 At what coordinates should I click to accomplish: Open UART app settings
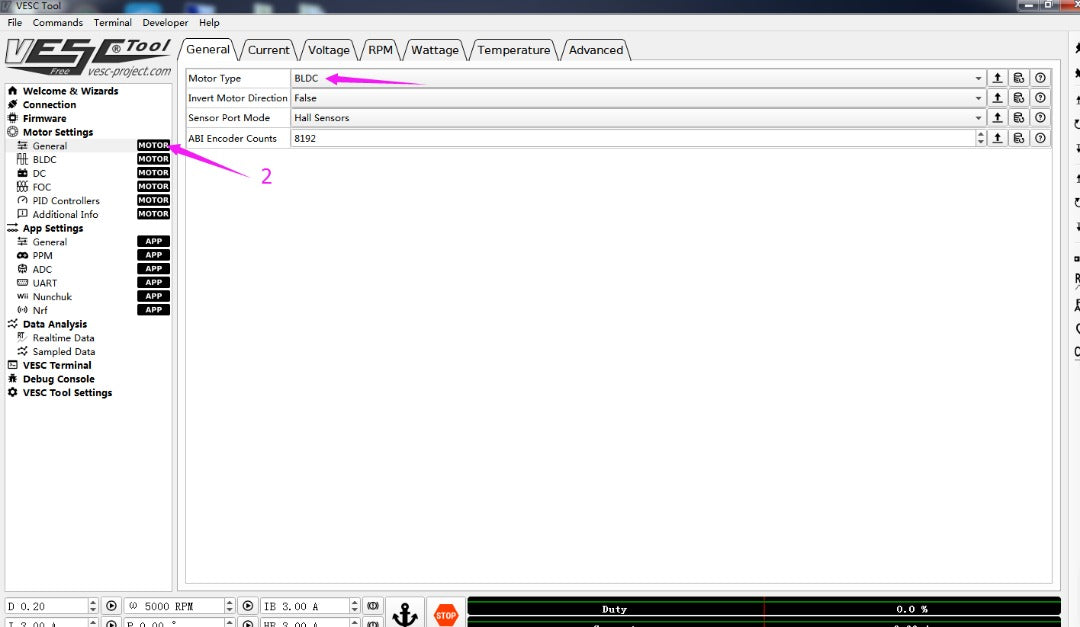coord(45,282)
